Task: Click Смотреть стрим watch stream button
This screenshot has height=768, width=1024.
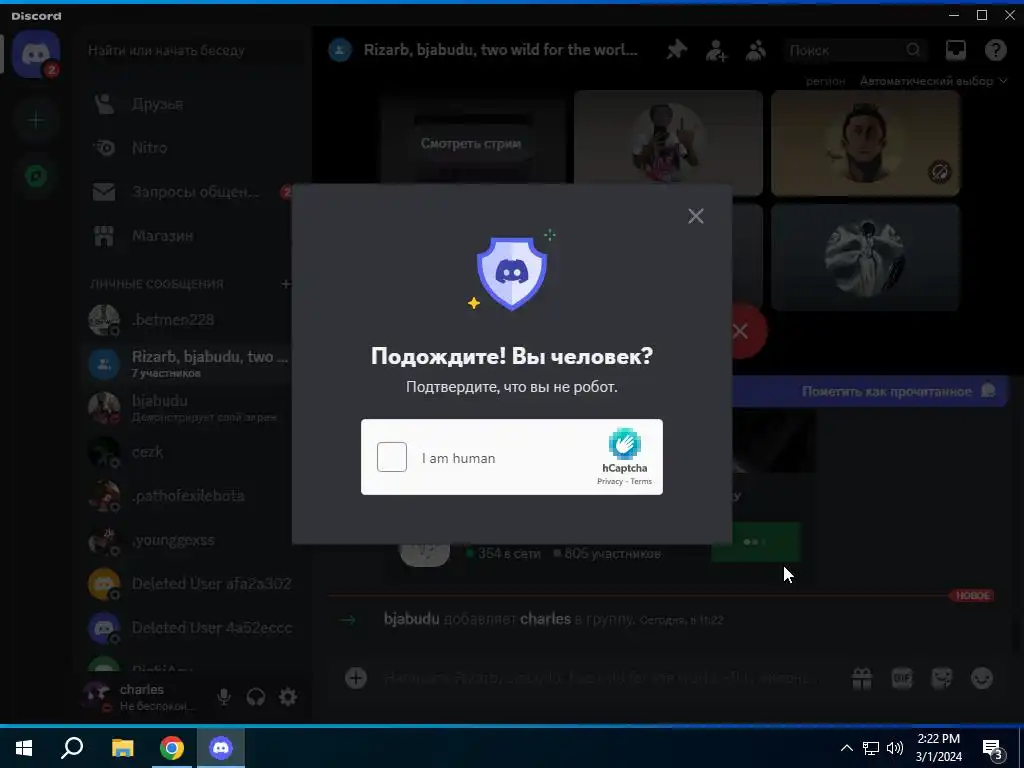Action: coord(471,143)
